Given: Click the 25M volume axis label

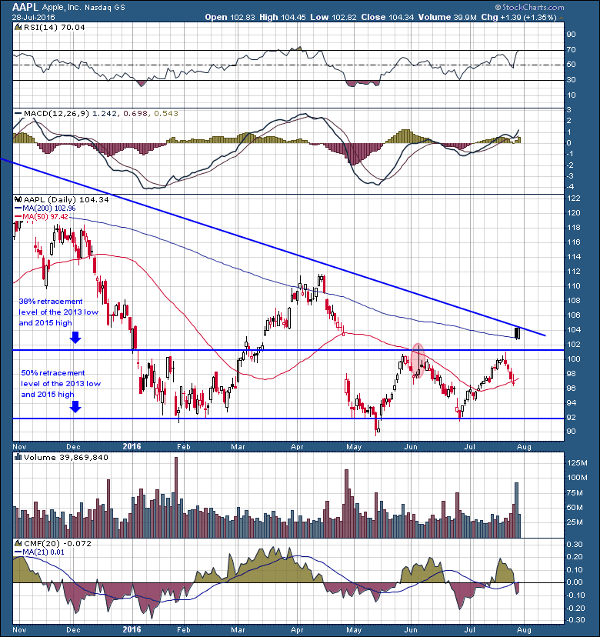Looking at the screenshot, I should [577, 522].
